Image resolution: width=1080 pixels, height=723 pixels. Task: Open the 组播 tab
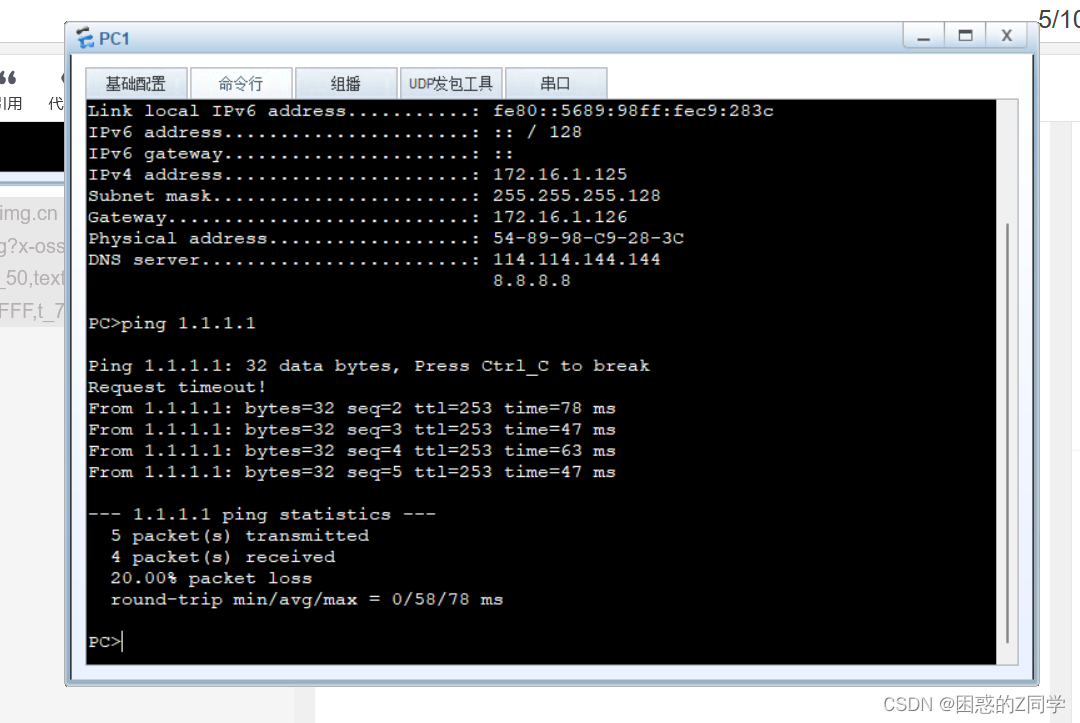tap(346, 83)
